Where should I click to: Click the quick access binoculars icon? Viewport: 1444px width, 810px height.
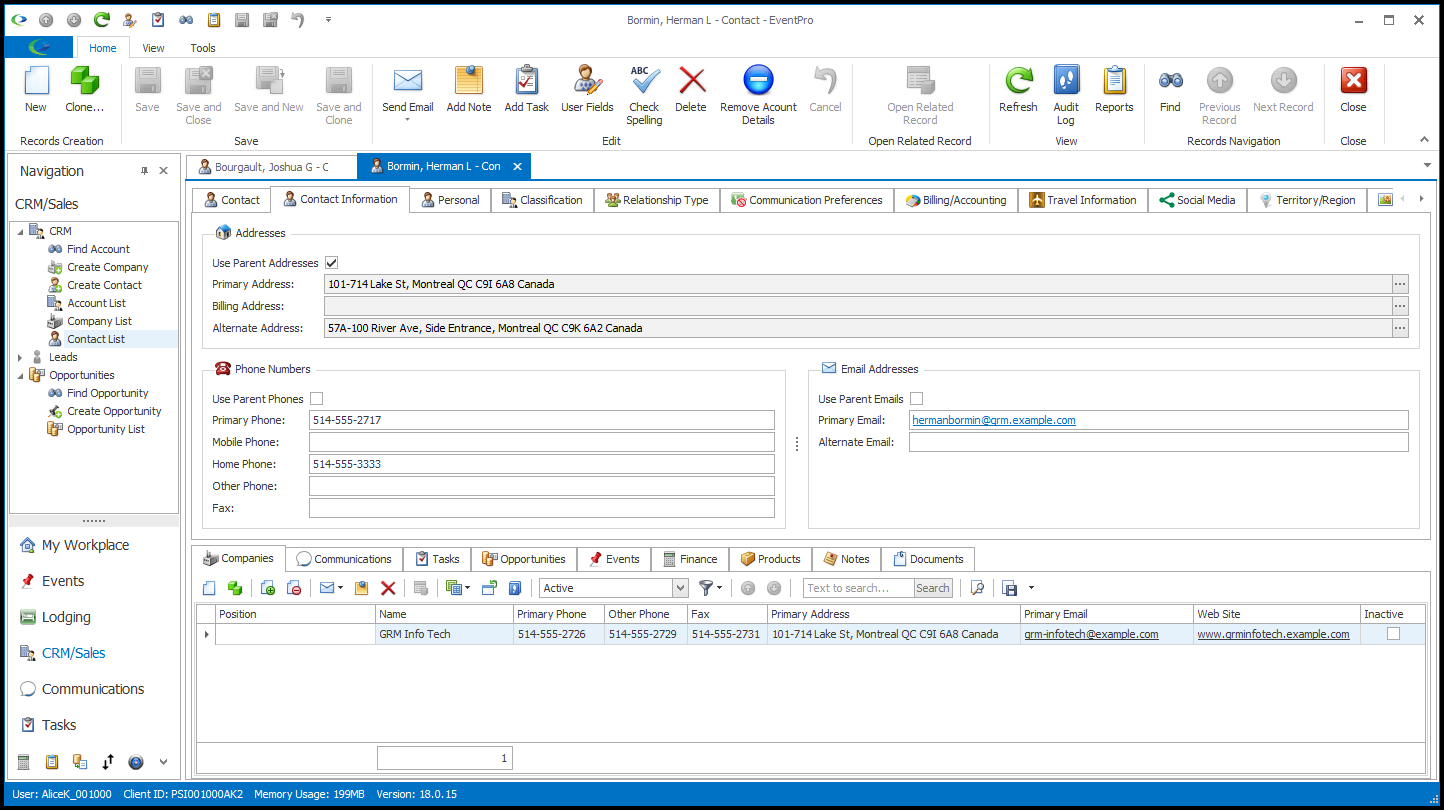(x=186, y=20)
